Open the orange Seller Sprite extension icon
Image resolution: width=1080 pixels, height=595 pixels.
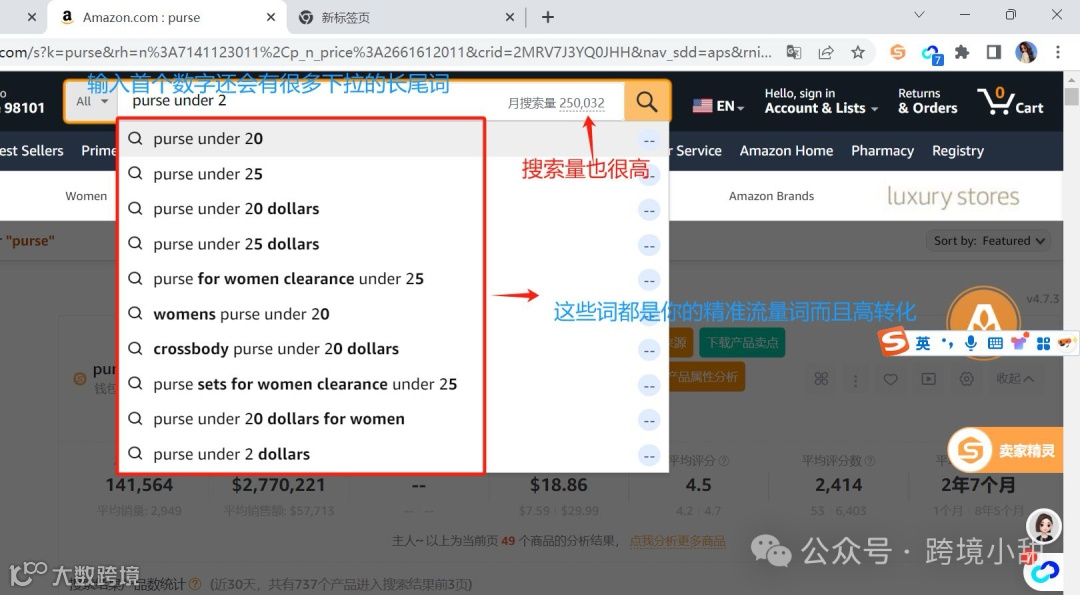(897, 52)
